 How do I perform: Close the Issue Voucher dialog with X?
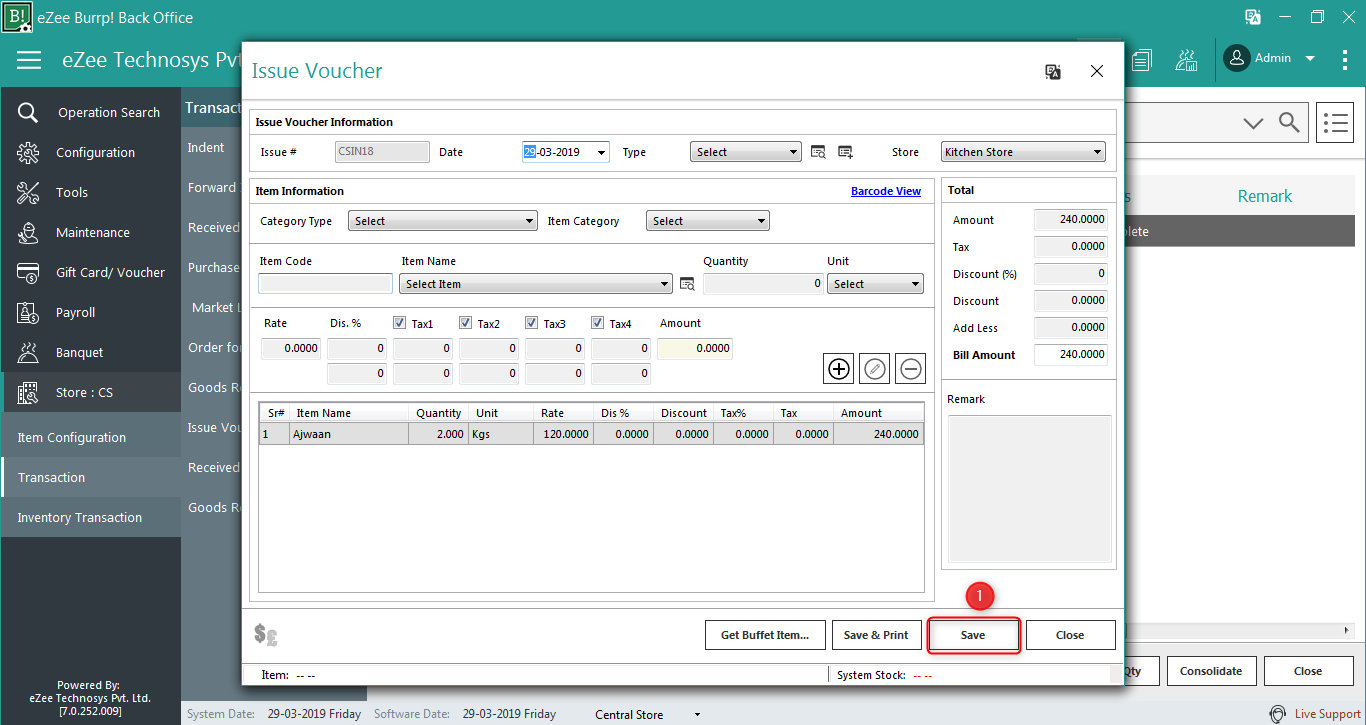(1097, 71)
